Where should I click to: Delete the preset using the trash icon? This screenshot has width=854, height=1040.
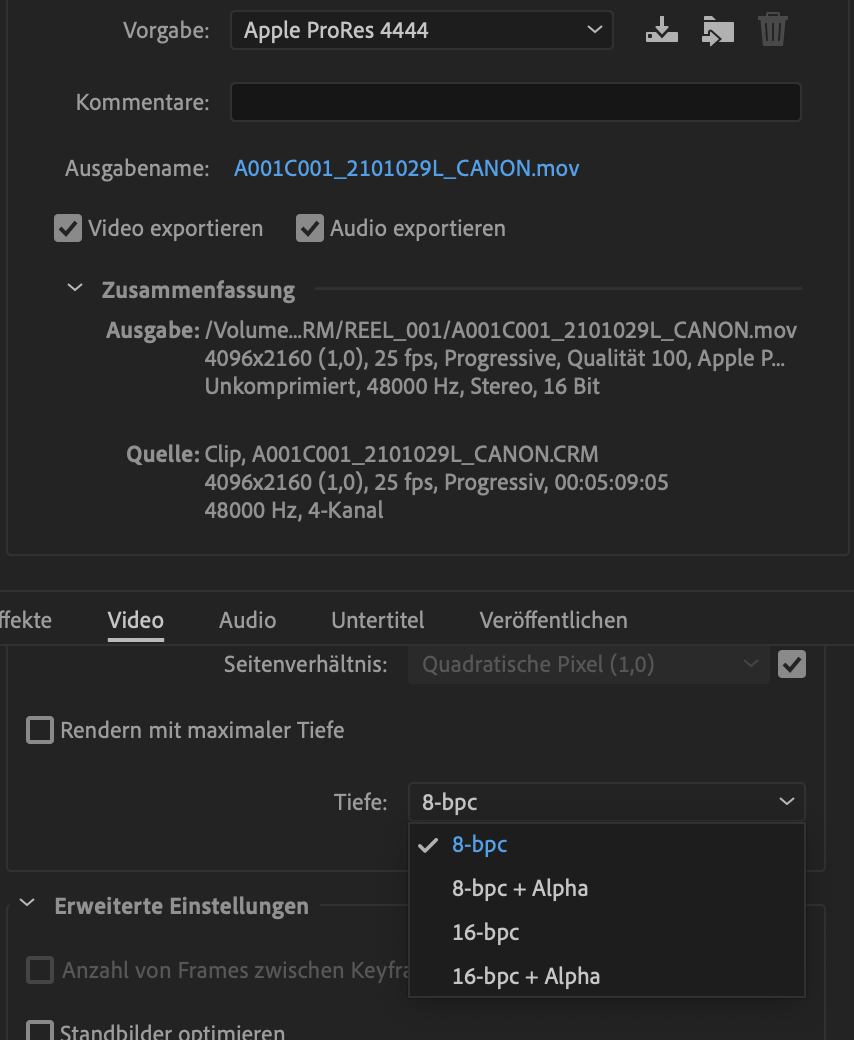pyautogui.click(x=773, y=30)
